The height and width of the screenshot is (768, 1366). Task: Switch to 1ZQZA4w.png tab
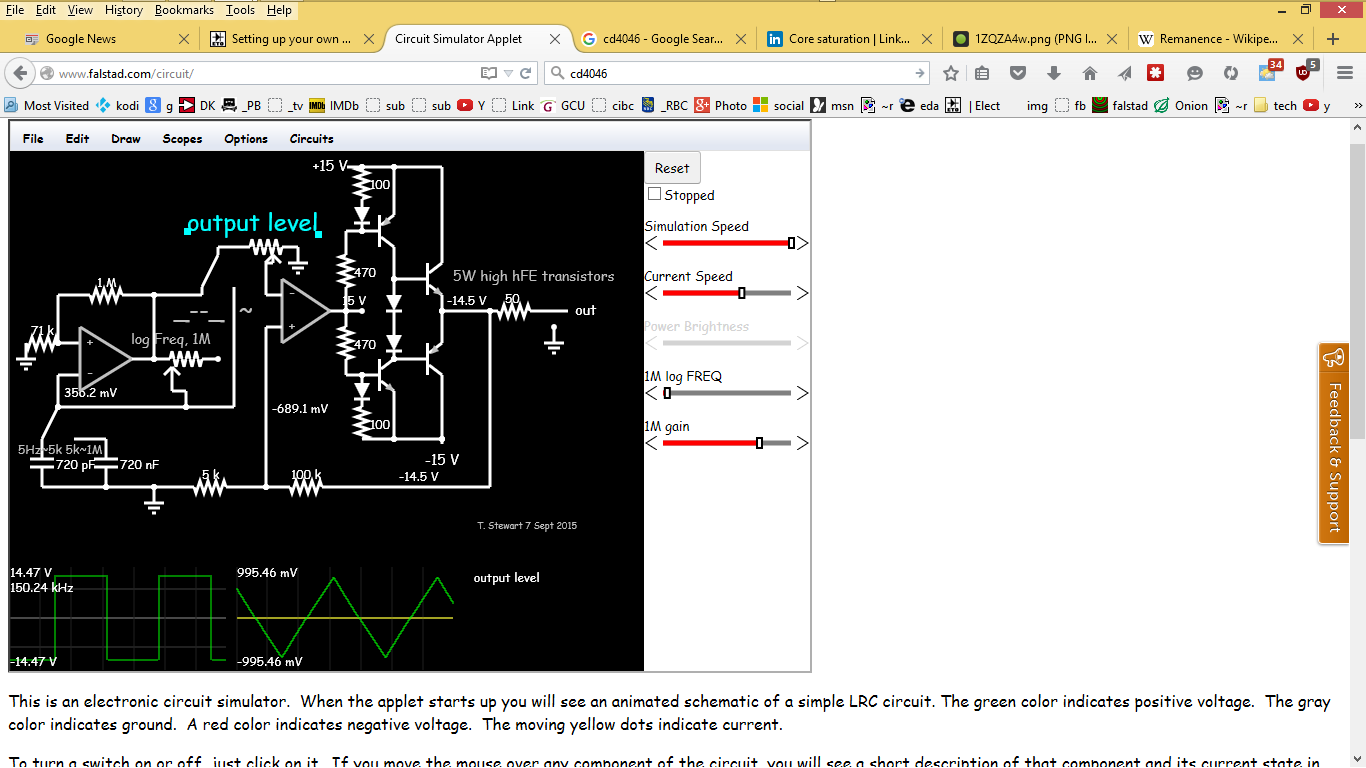click(1037, 39)
